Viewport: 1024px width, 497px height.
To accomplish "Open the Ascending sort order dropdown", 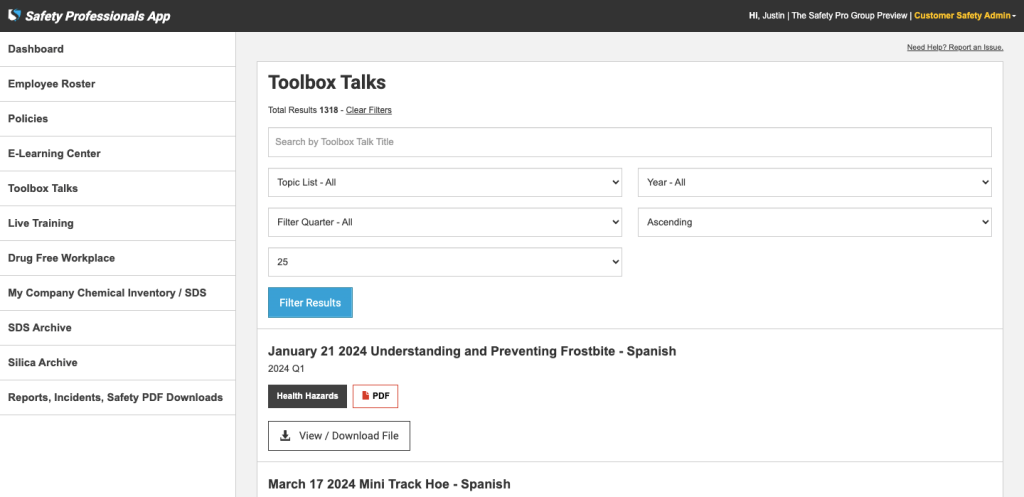I will [x=814, y=222].
